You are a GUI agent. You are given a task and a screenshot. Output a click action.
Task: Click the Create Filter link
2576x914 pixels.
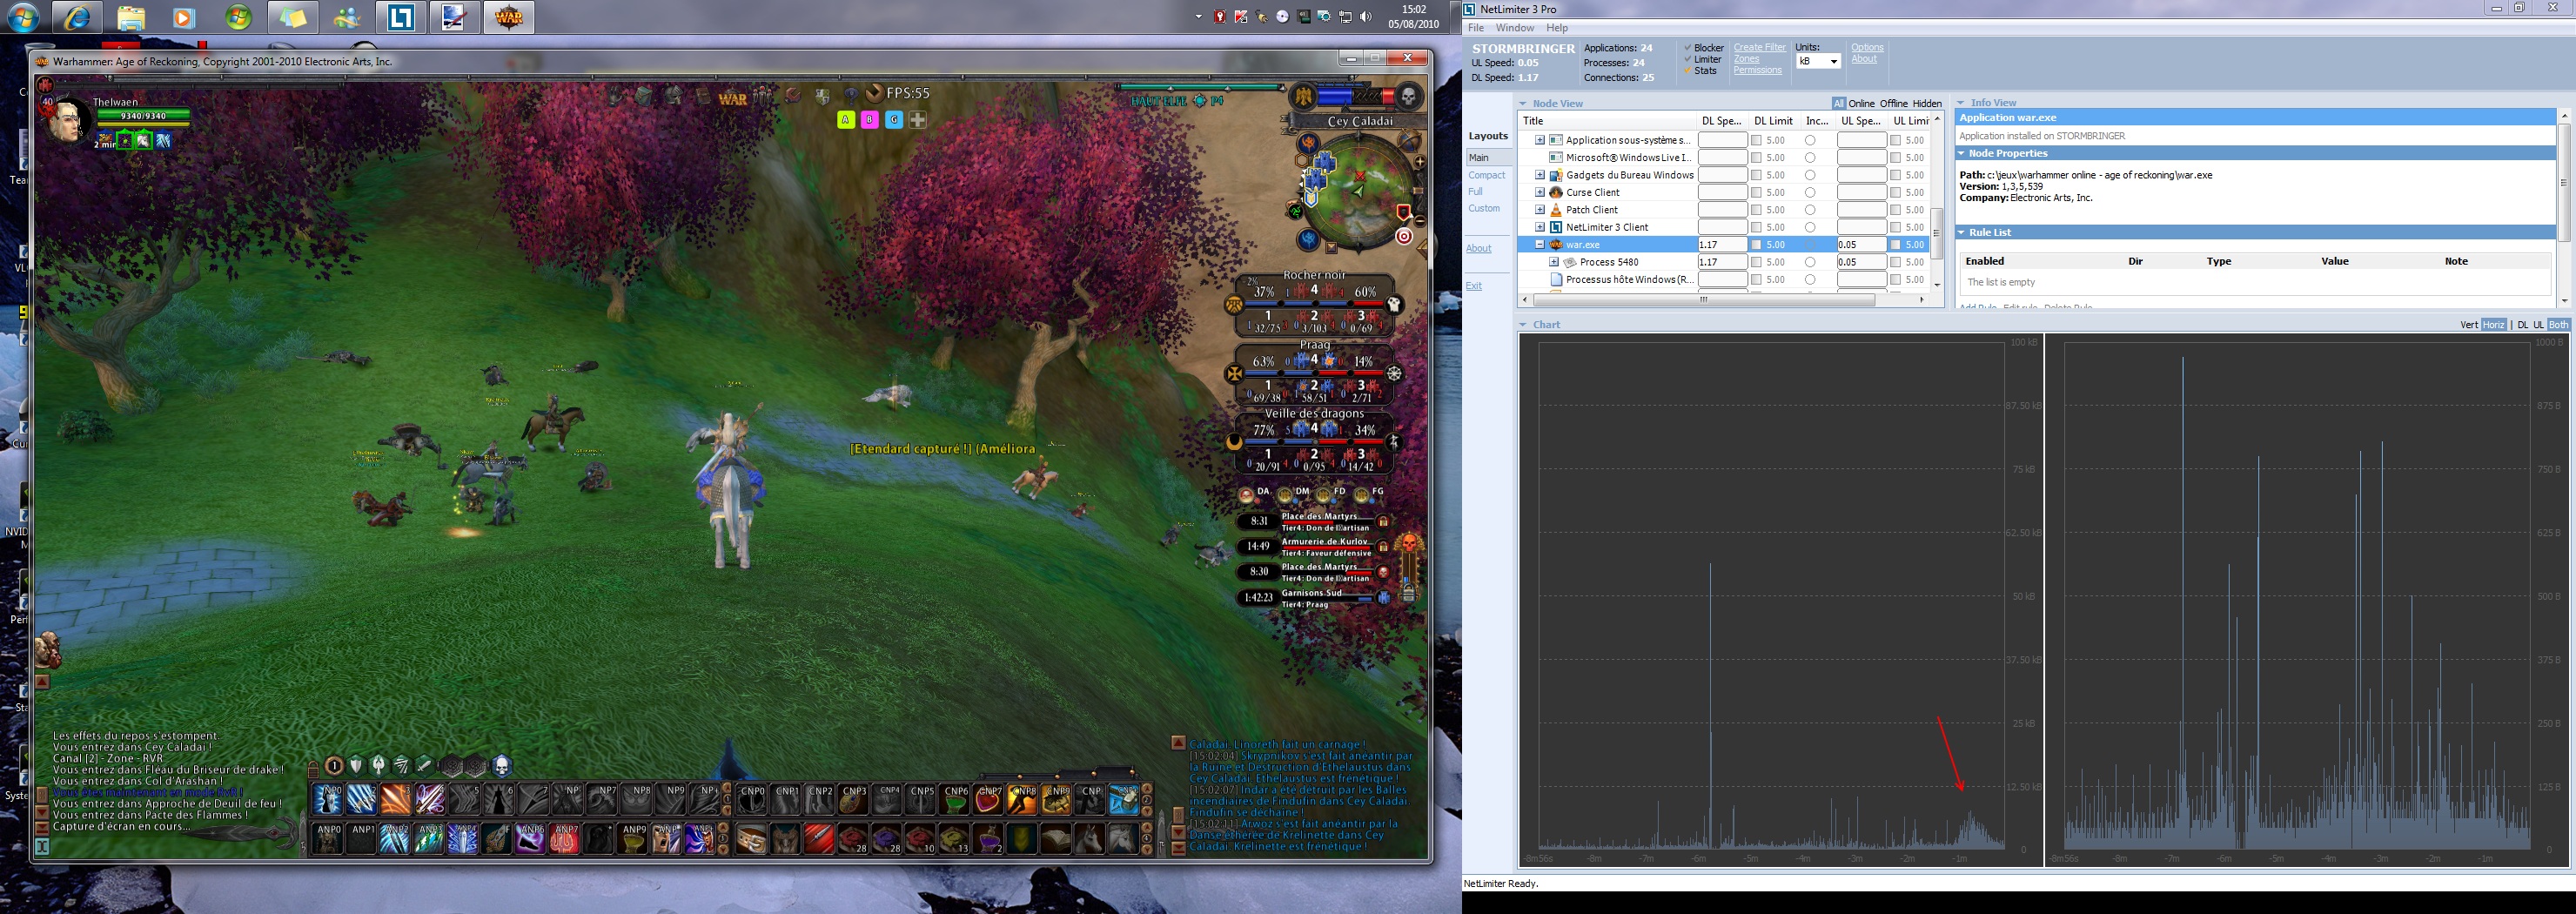coord(1759,48)
